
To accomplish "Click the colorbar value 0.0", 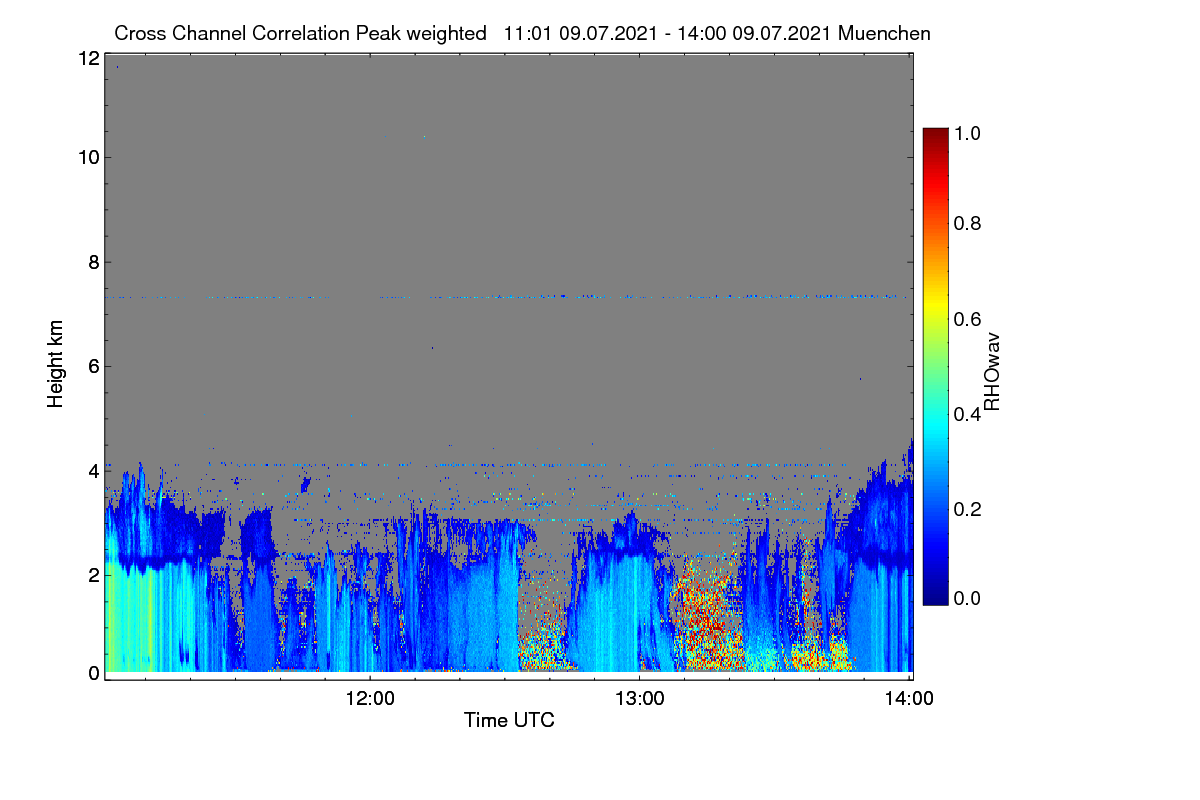I will [968, 598].
